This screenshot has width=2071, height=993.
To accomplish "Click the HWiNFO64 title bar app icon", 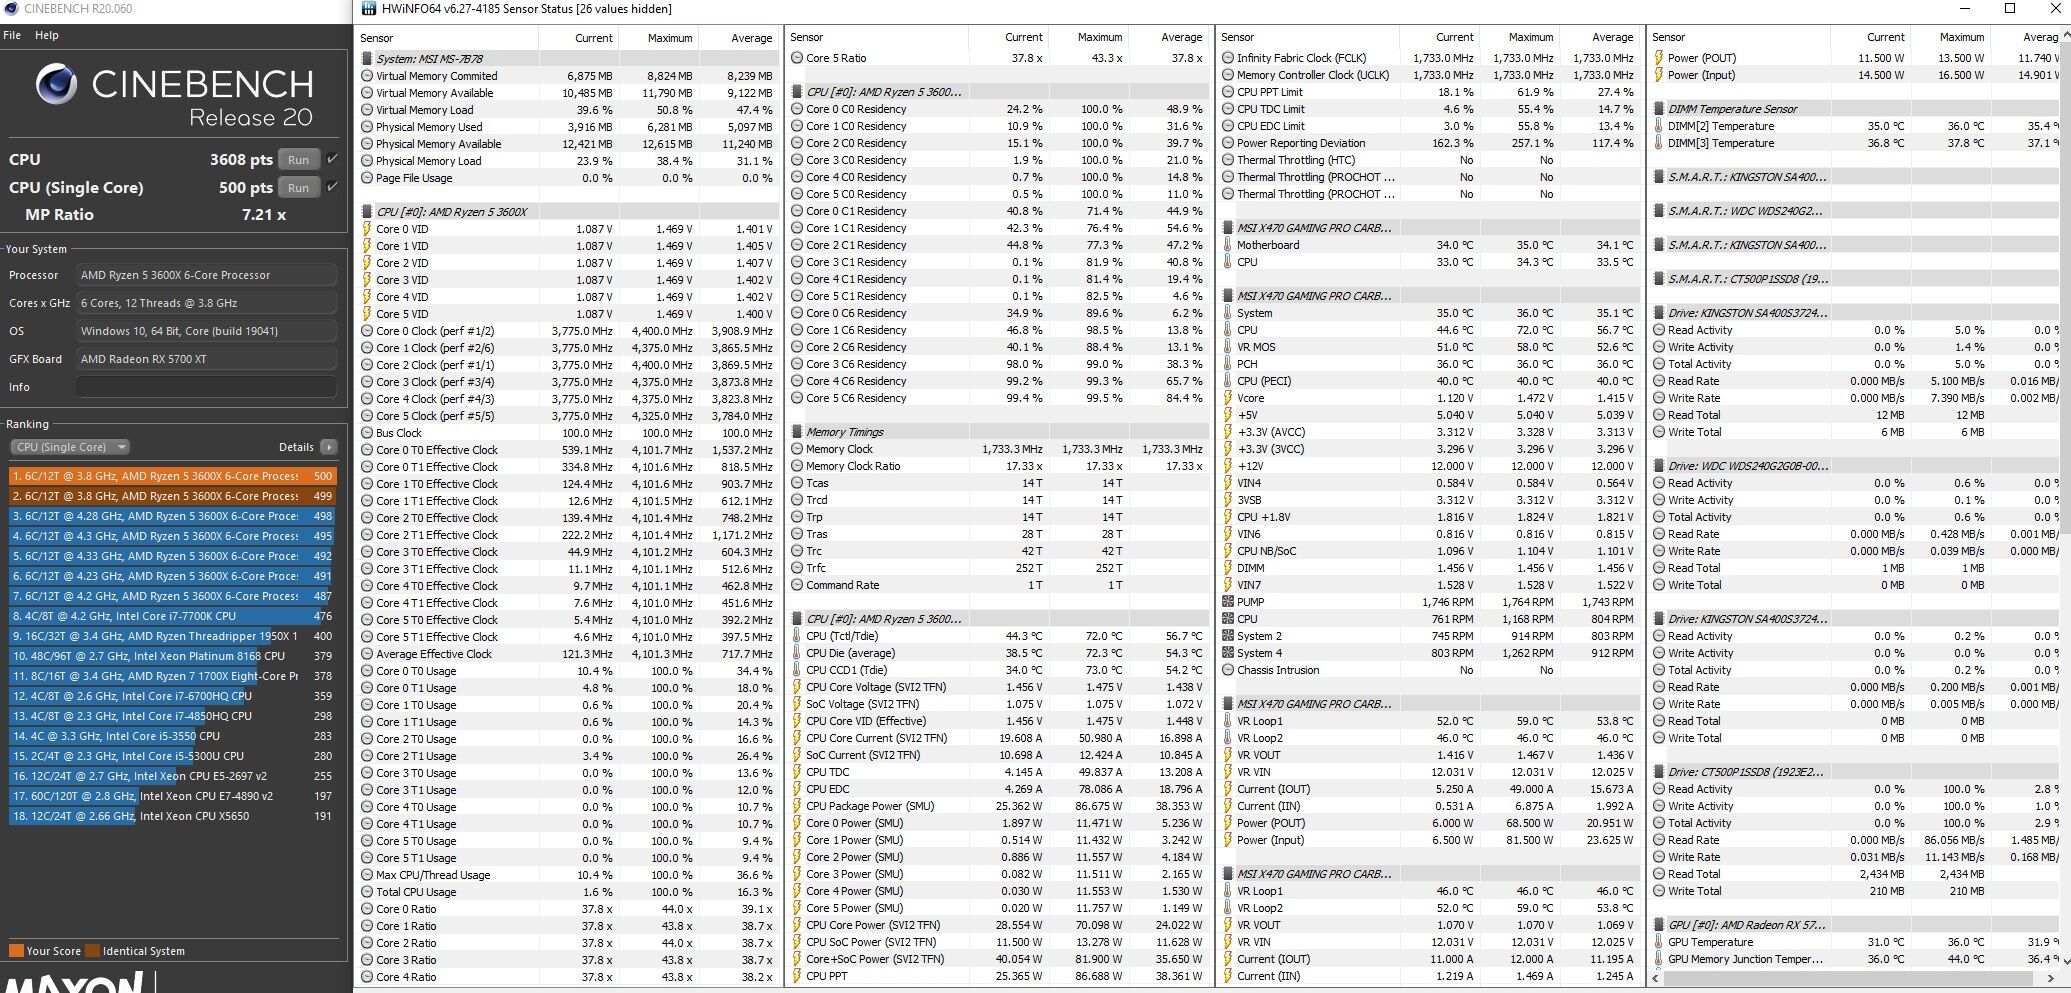I will [x=368, y=9].
